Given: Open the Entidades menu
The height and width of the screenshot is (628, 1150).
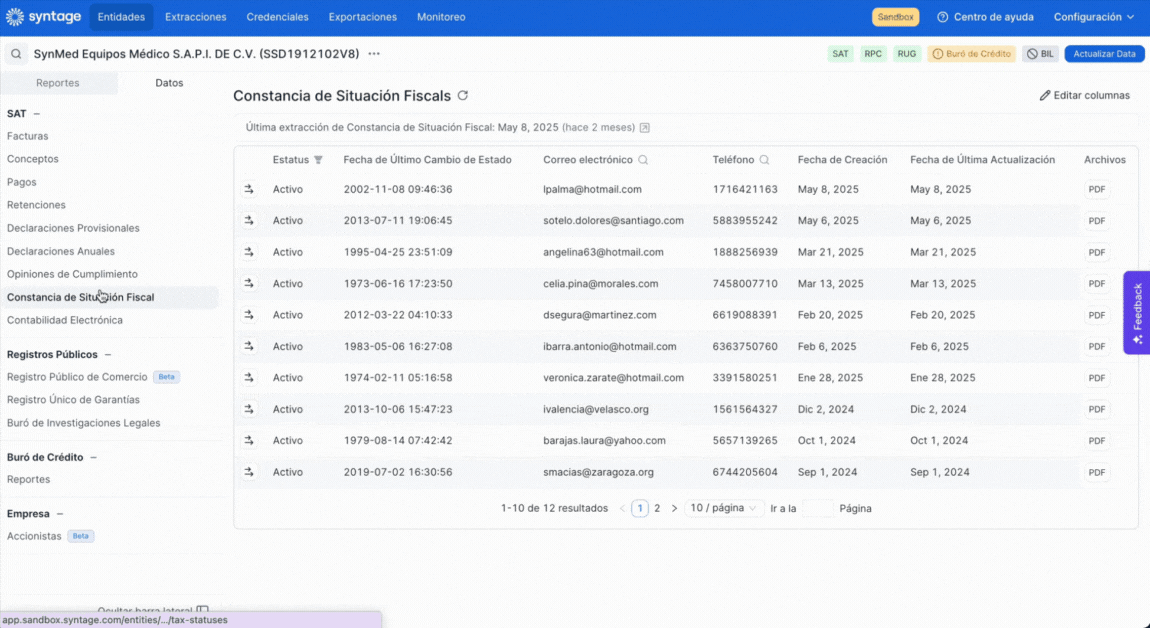Looking at the screenshot, I should pos(121,17).
